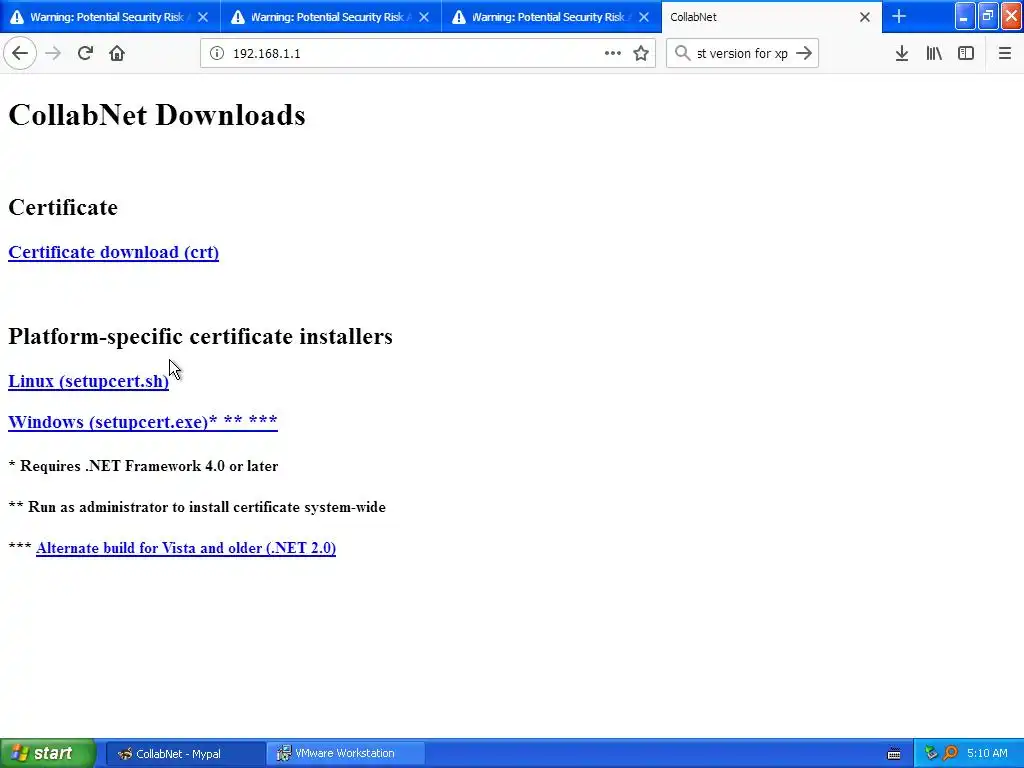This screenshot has width=1024, height=768.
Task: Click the orange magnifier tray icon
Action: [950, 754]
